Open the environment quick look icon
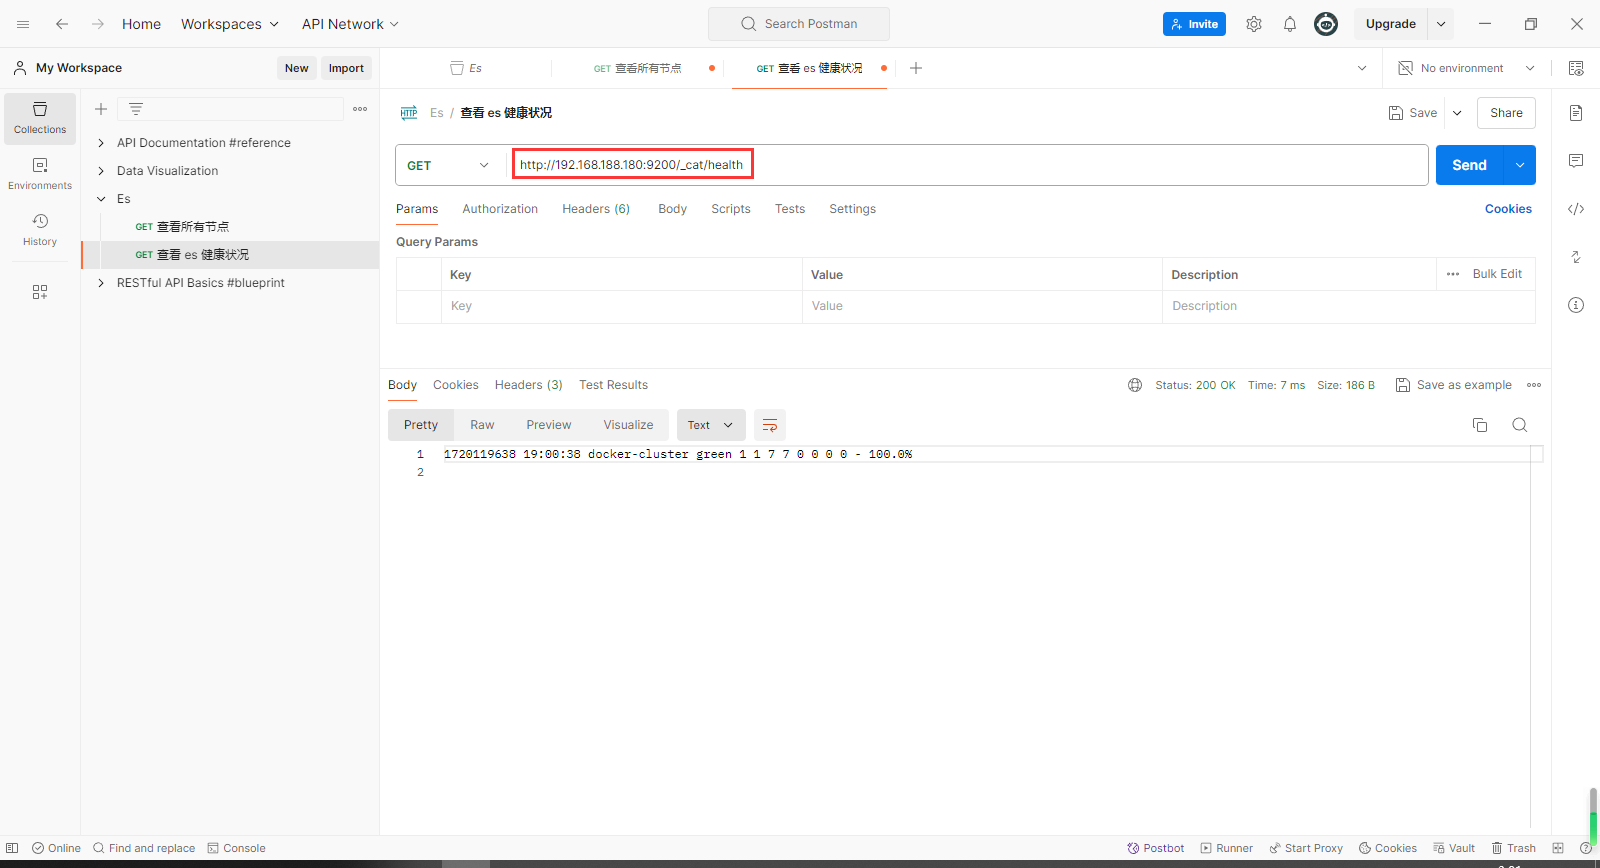Image resolution: width=1600 pixels, height=868 pixels. pos(1576,68)
